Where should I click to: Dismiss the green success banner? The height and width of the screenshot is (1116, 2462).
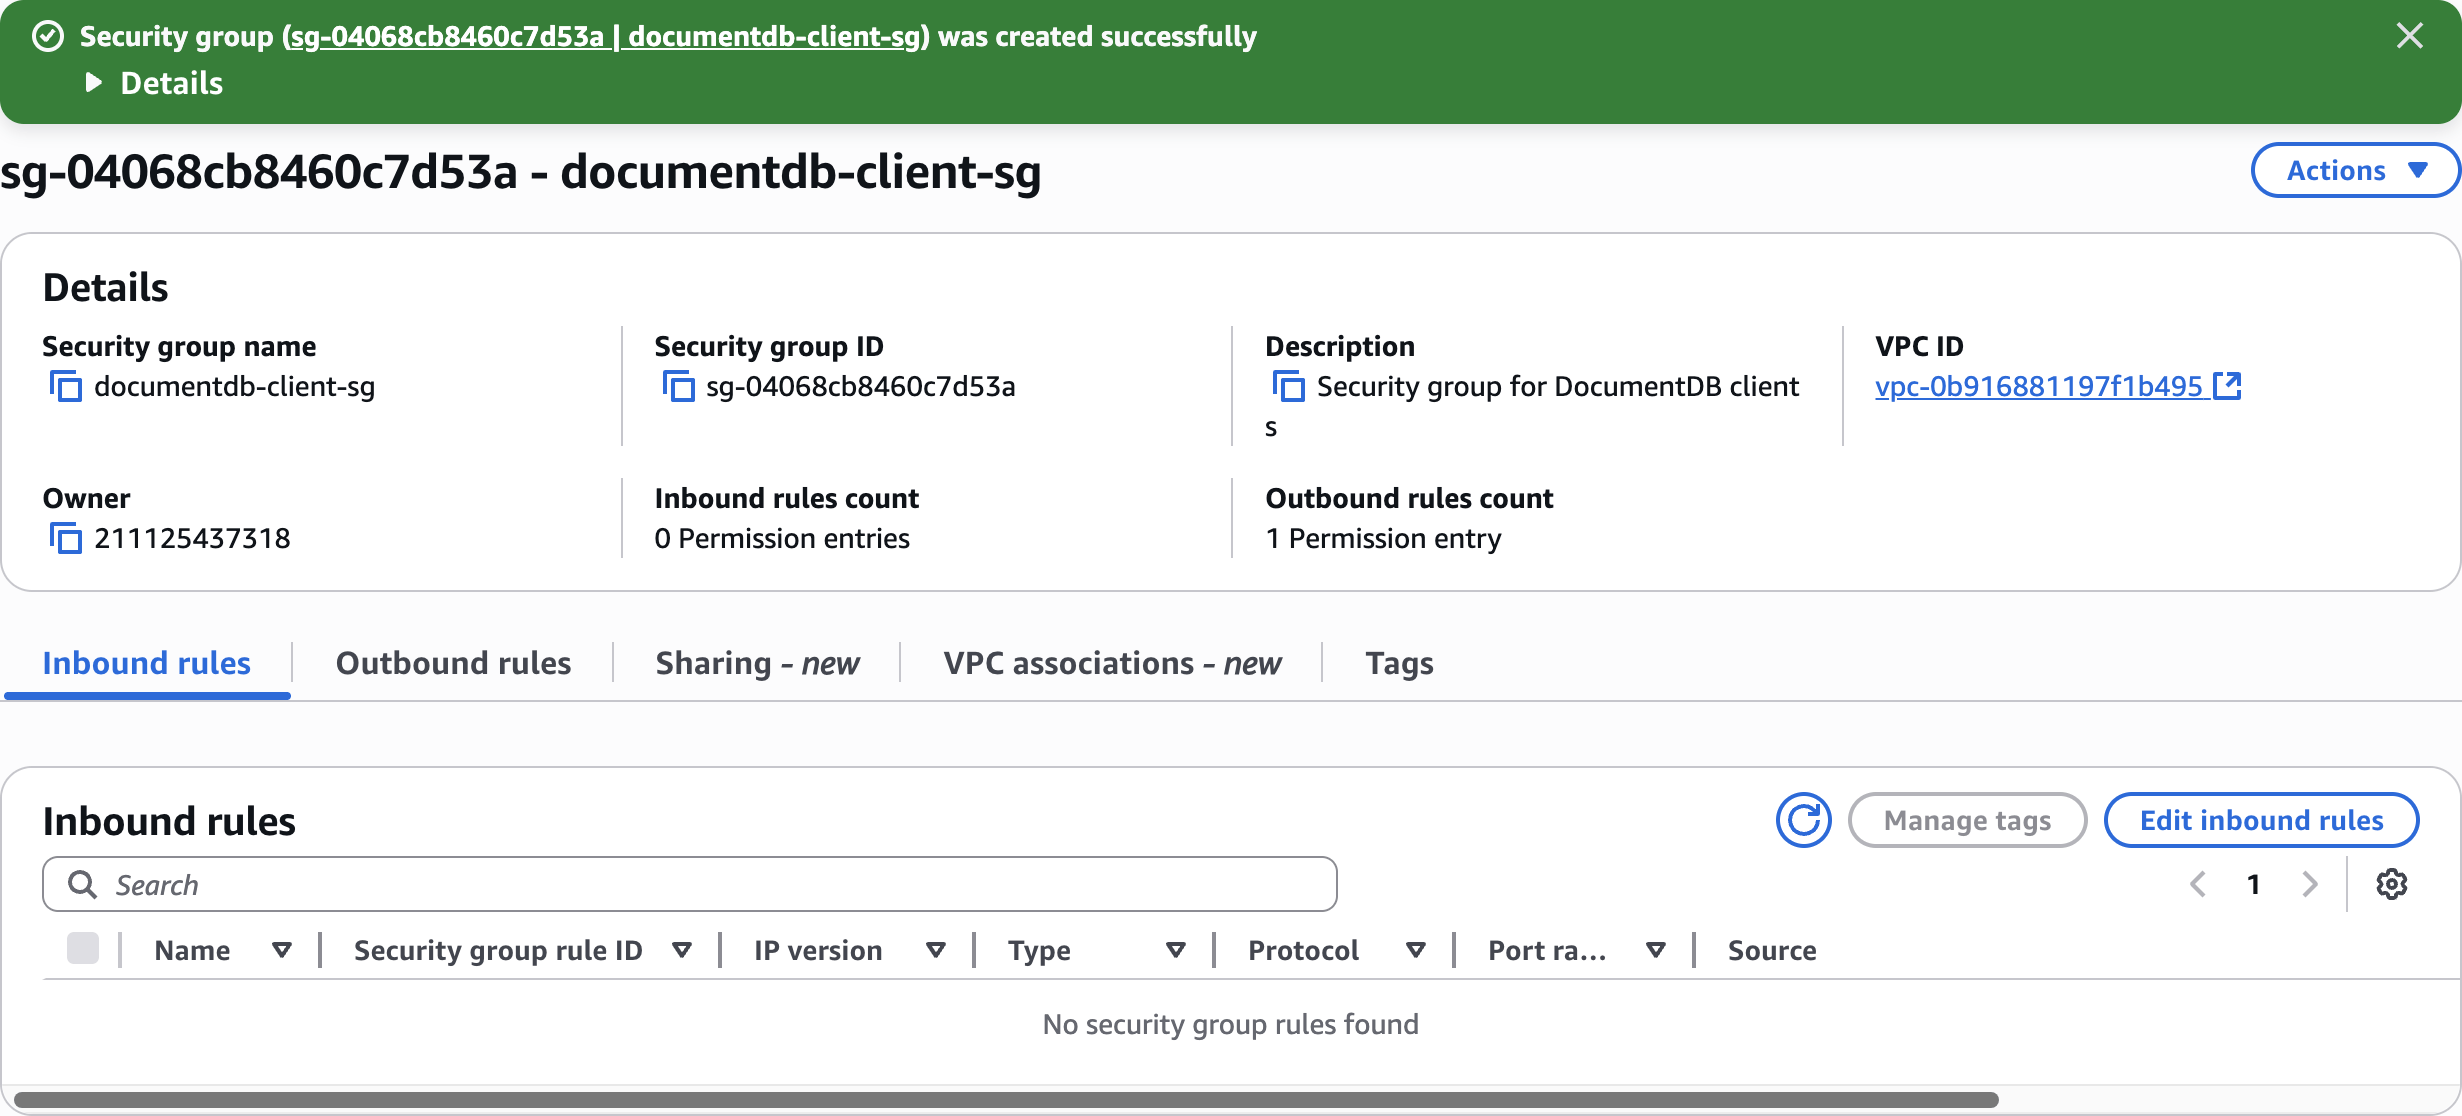[x=2409, y=36]
